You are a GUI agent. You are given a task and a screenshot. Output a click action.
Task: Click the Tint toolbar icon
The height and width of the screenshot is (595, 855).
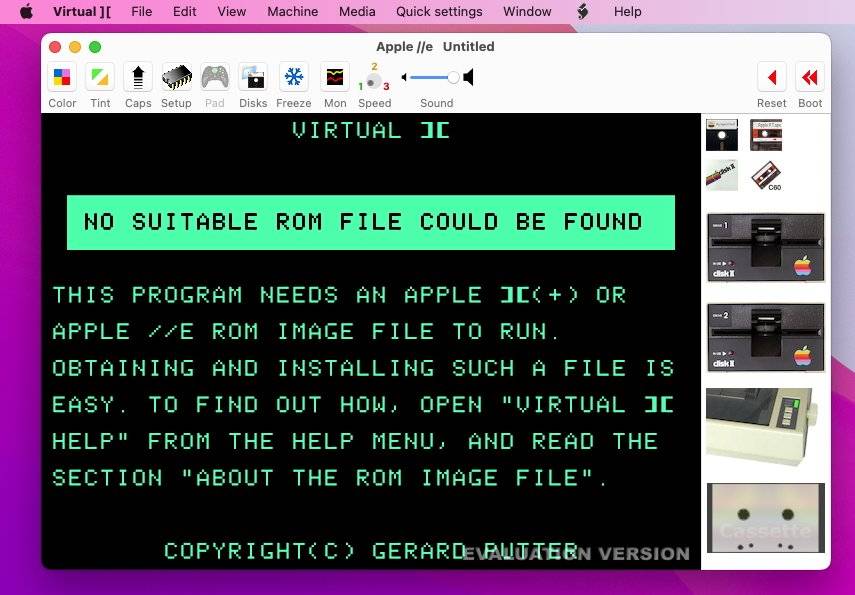coord(100,77)
